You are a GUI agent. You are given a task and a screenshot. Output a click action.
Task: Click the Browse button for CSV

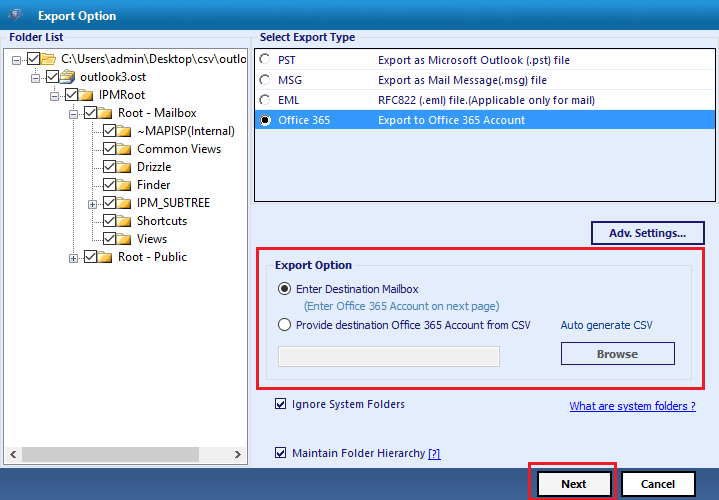pos(618,354)
